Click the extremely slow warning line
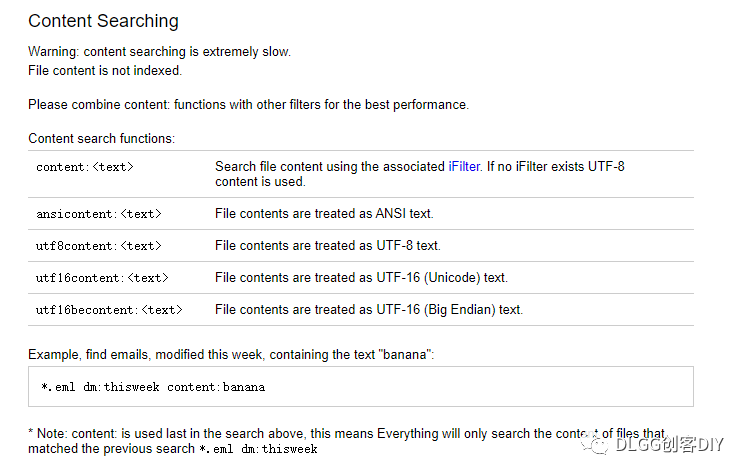Screen dimensions: 747x476 [159, 52]
